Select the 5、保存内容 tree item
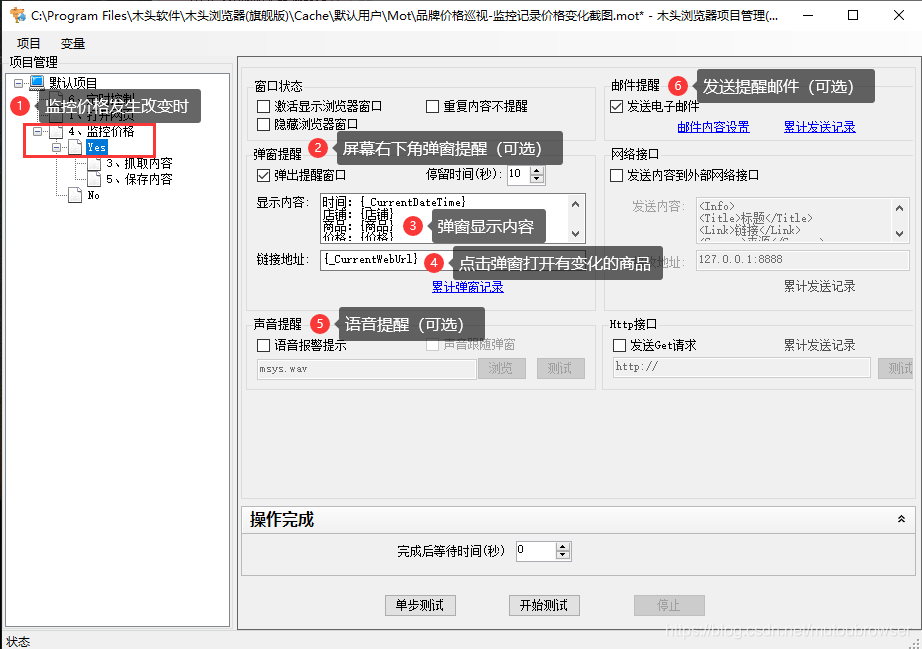922x649 pixels. [x=139, y=179]
